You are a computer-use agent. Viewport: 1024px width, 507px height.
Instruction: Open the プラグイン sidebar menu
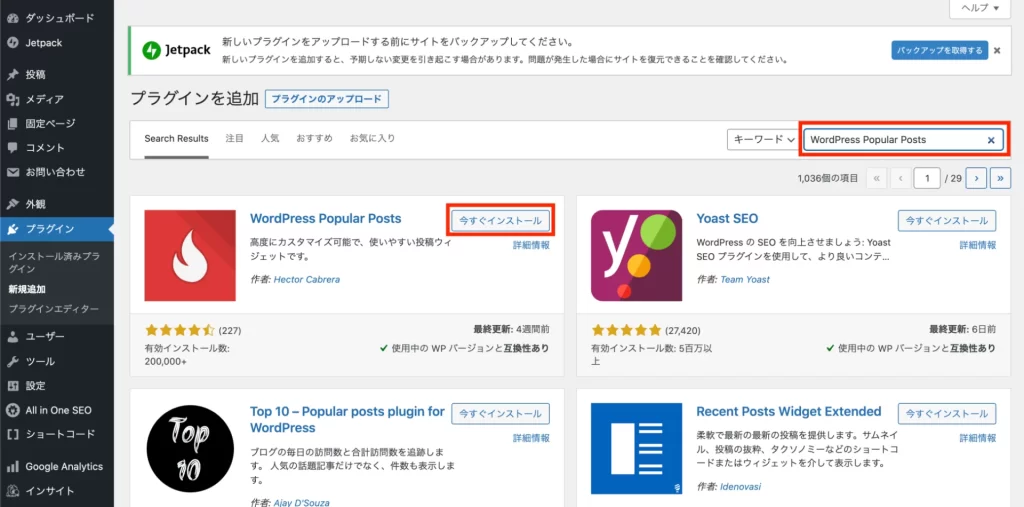point(50,229)
